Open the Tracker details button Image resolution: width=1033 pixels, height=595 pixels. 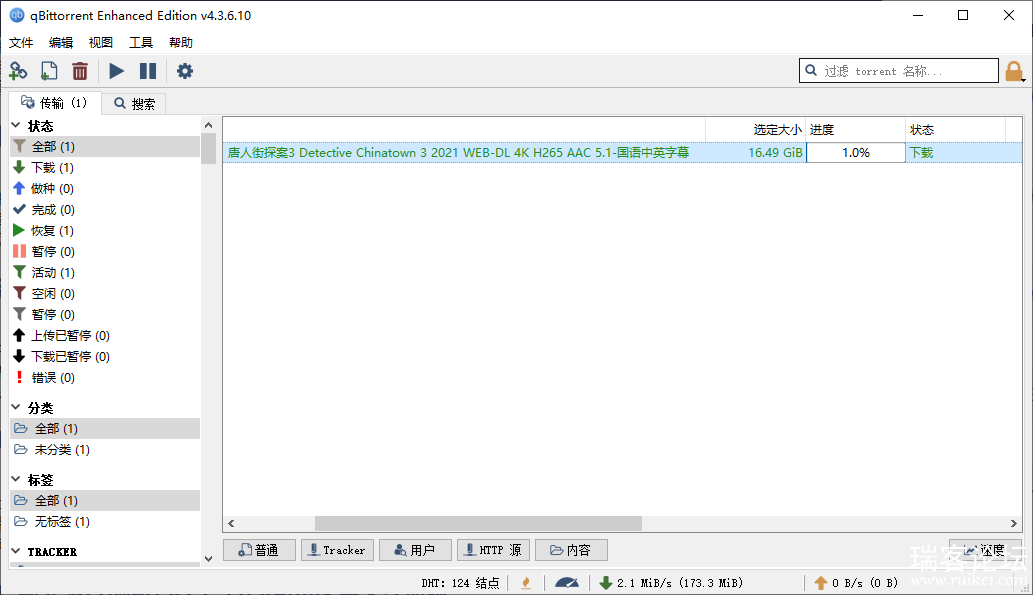click(337, 550)
